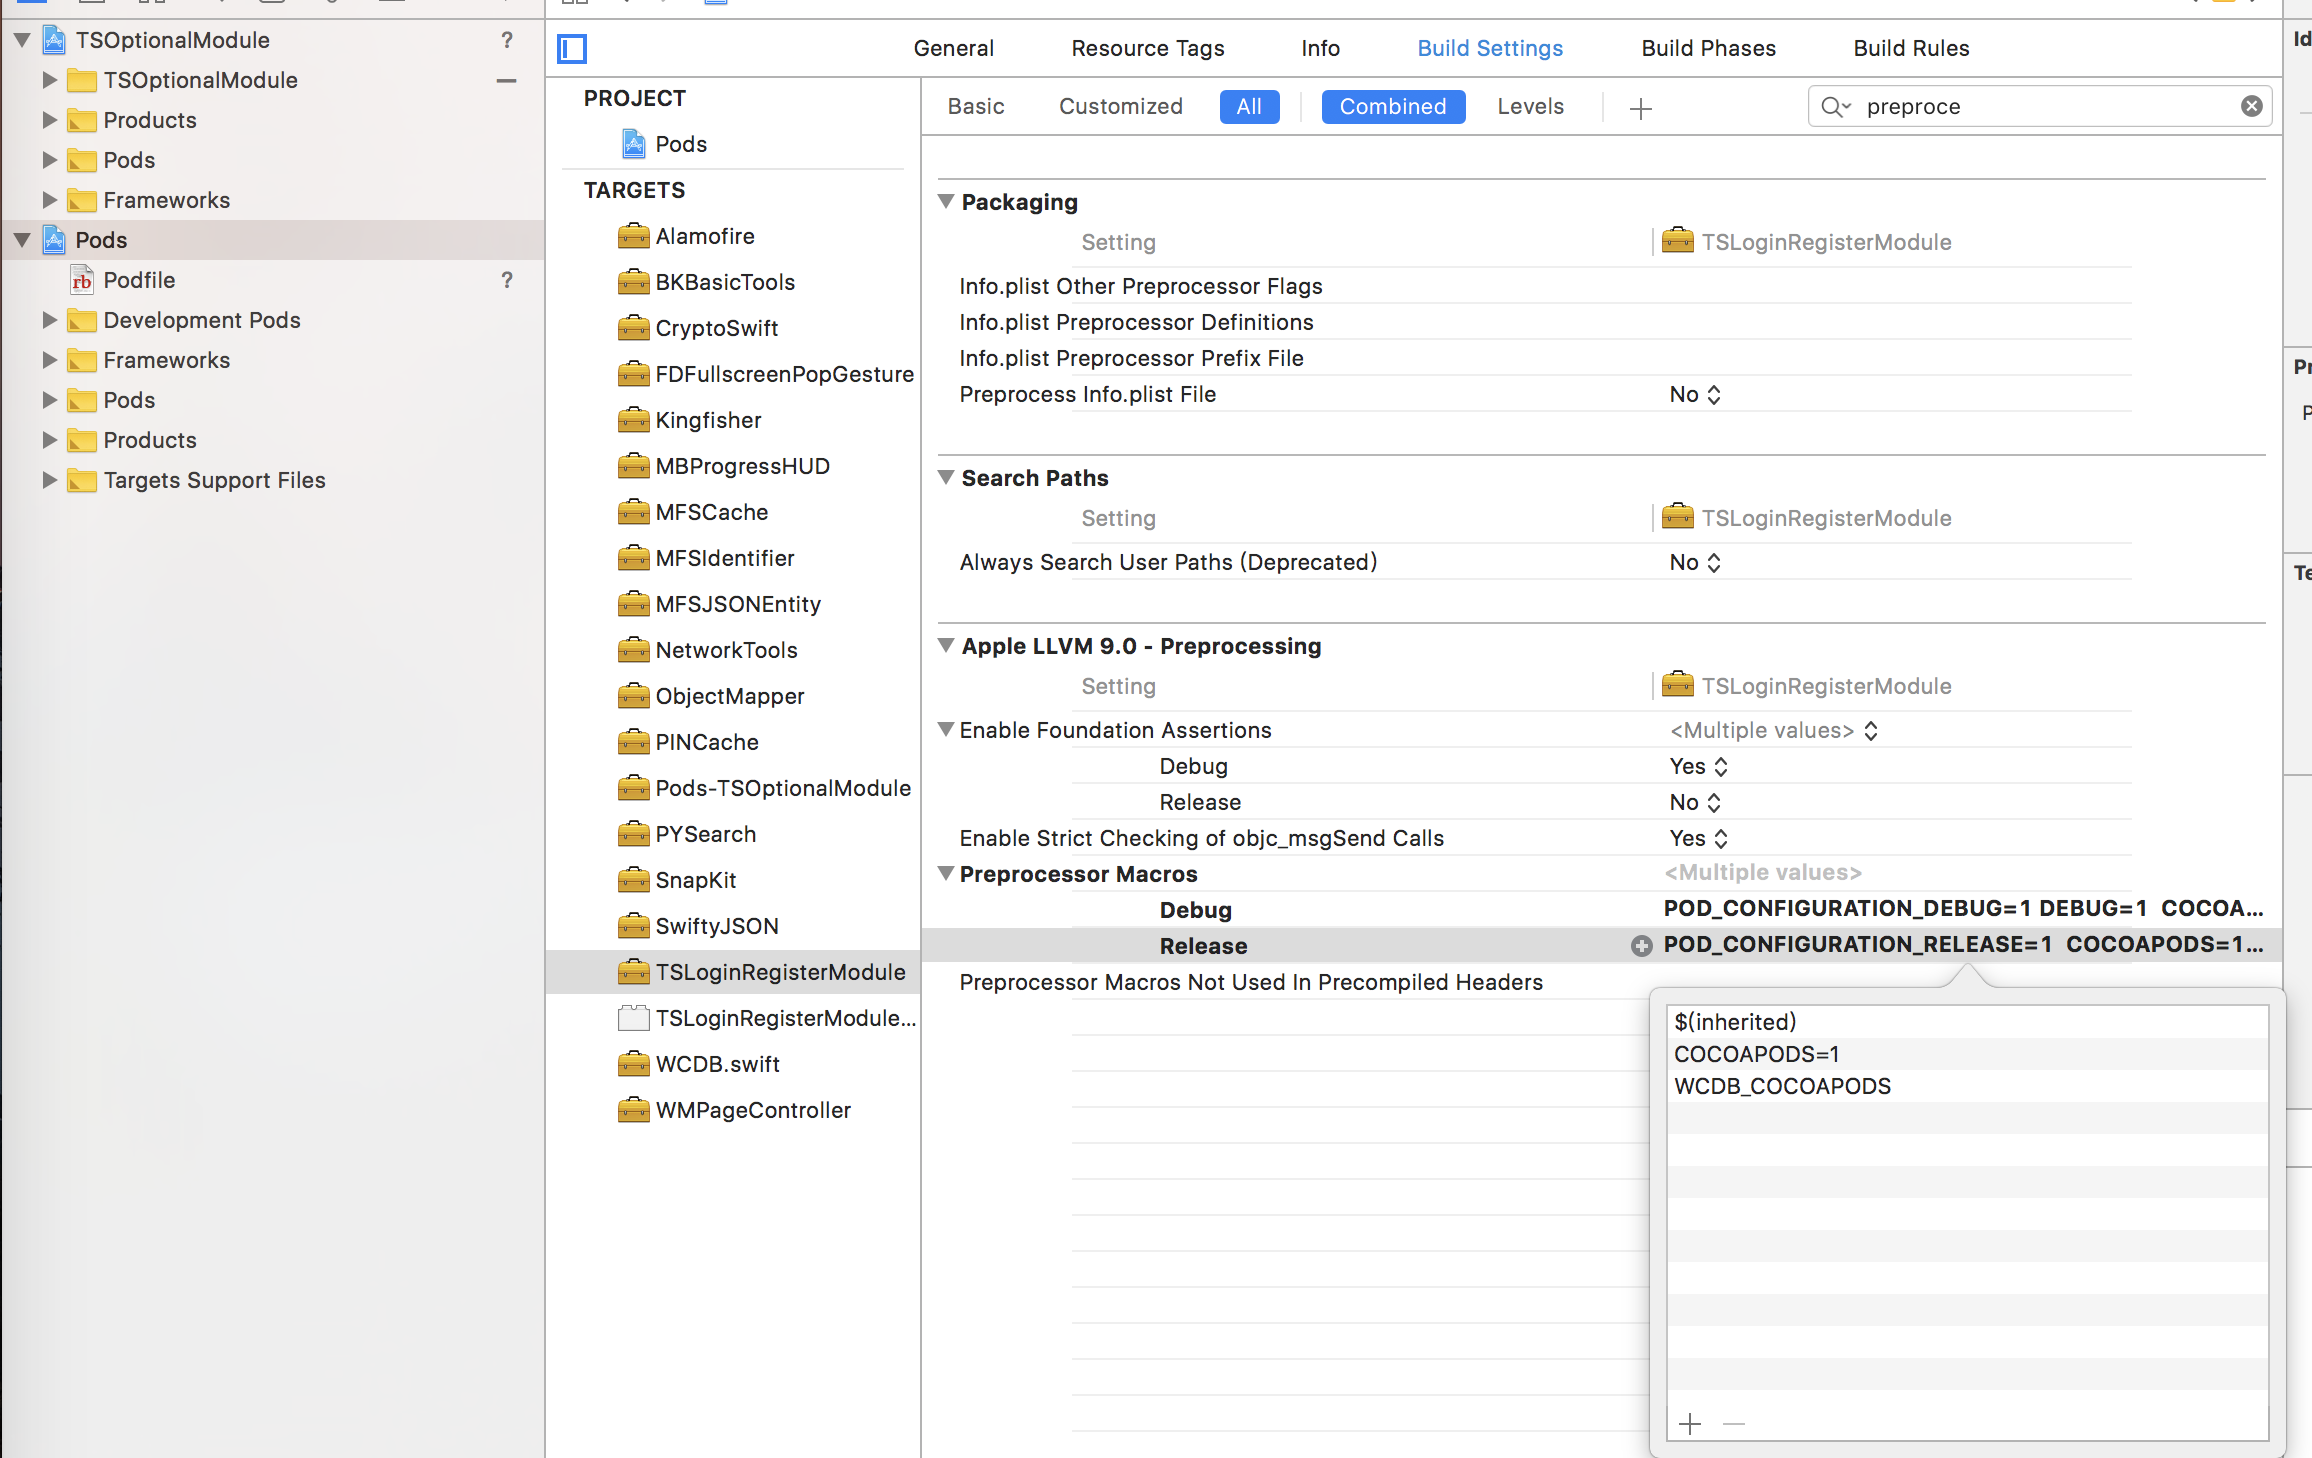Click the Combined view button

click(1393, 107)
